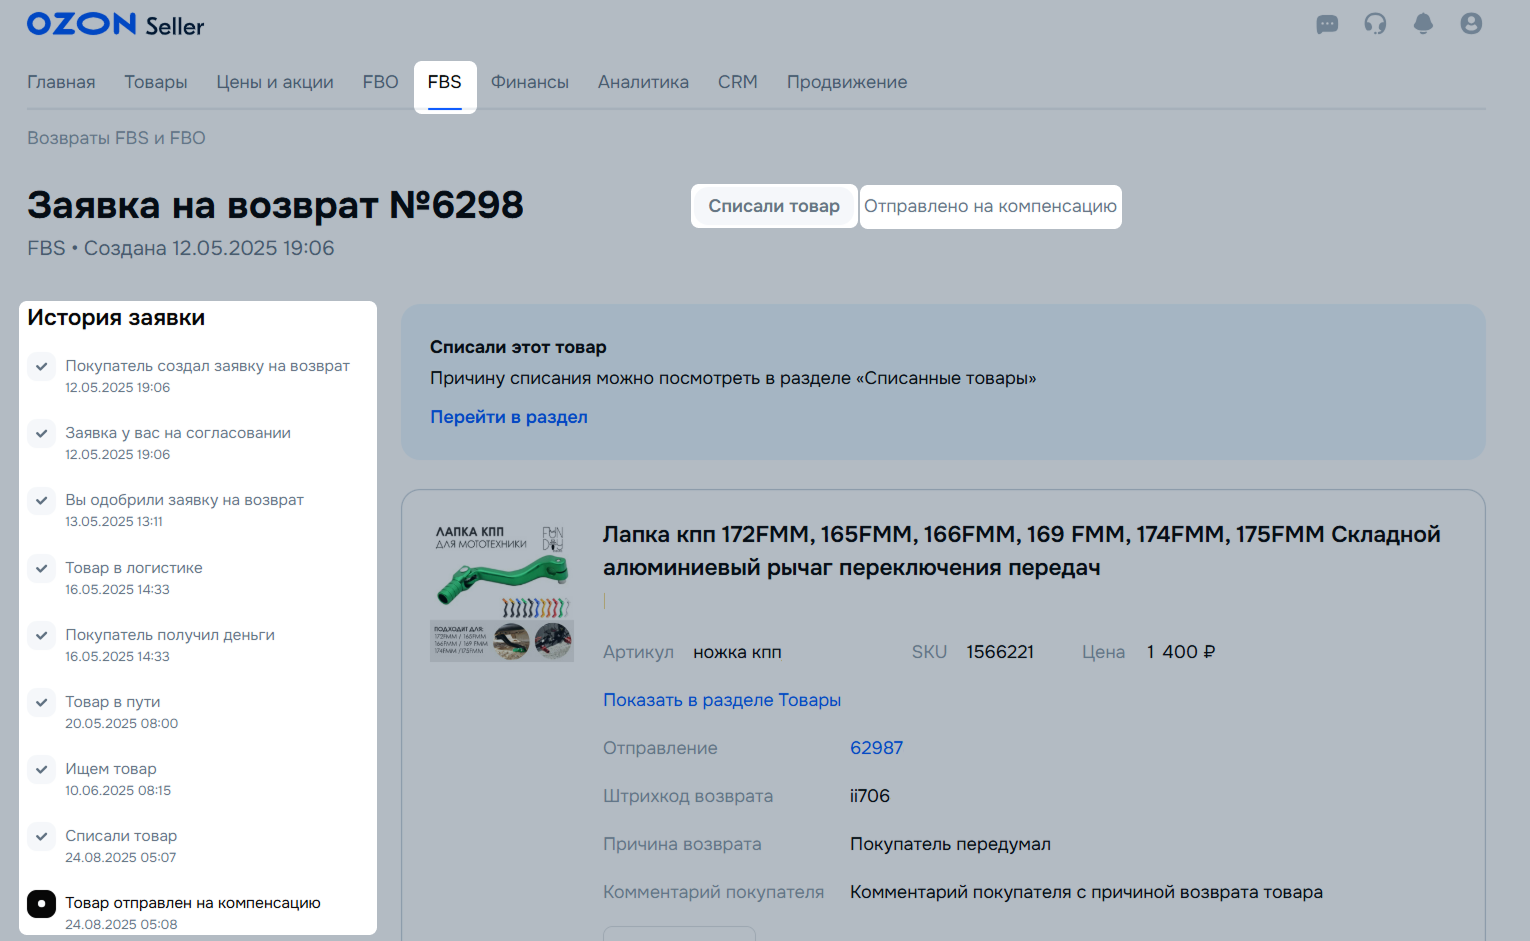Open shipment number 62987 link
This screenshot has width=1530, height=941.
(876, 748)
